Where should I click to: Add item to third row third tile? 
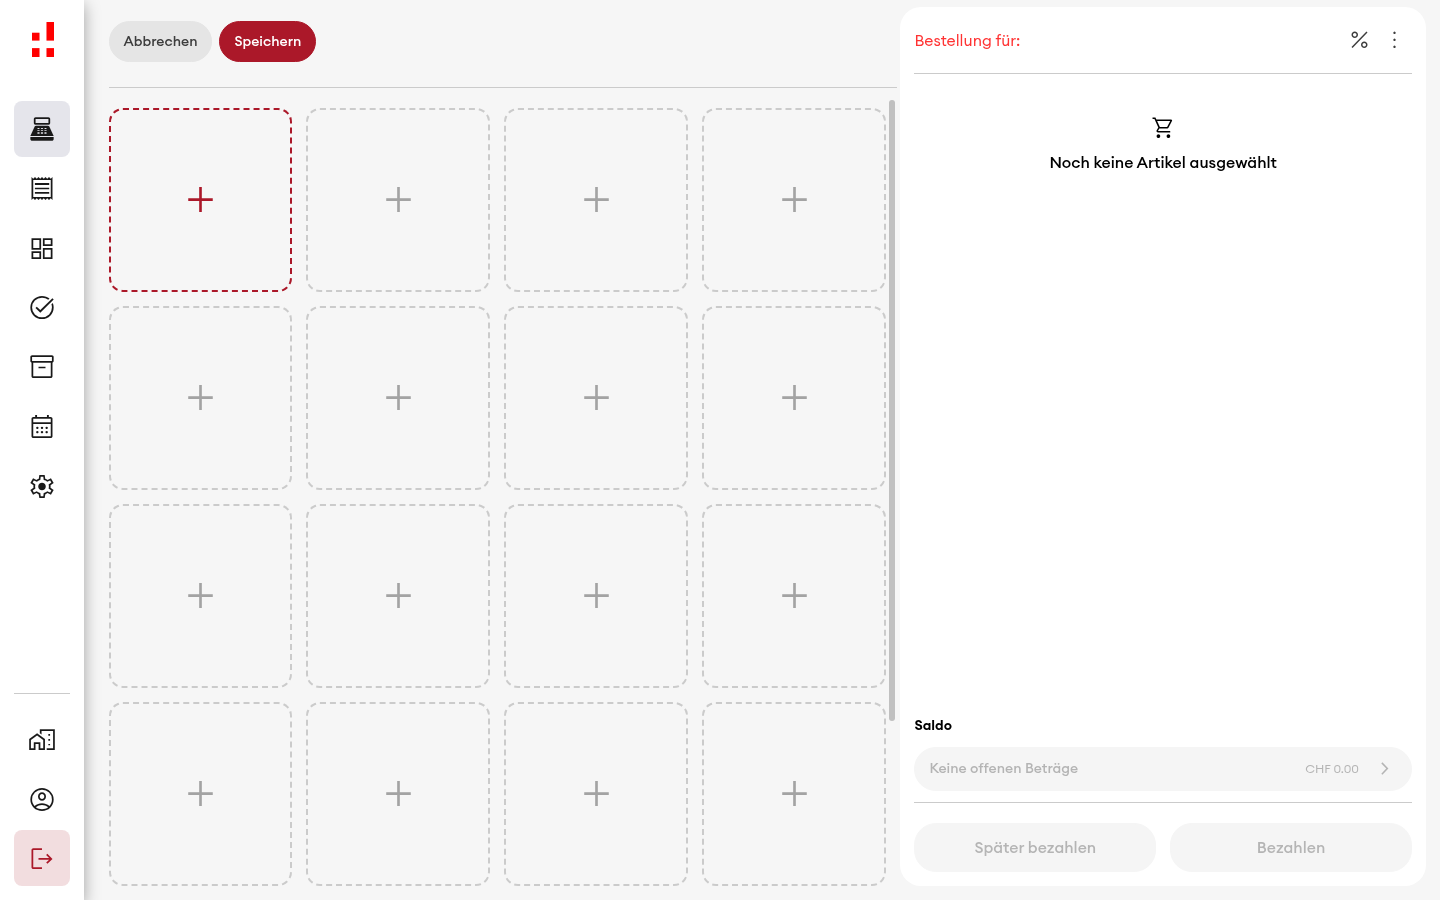[596, 596]
